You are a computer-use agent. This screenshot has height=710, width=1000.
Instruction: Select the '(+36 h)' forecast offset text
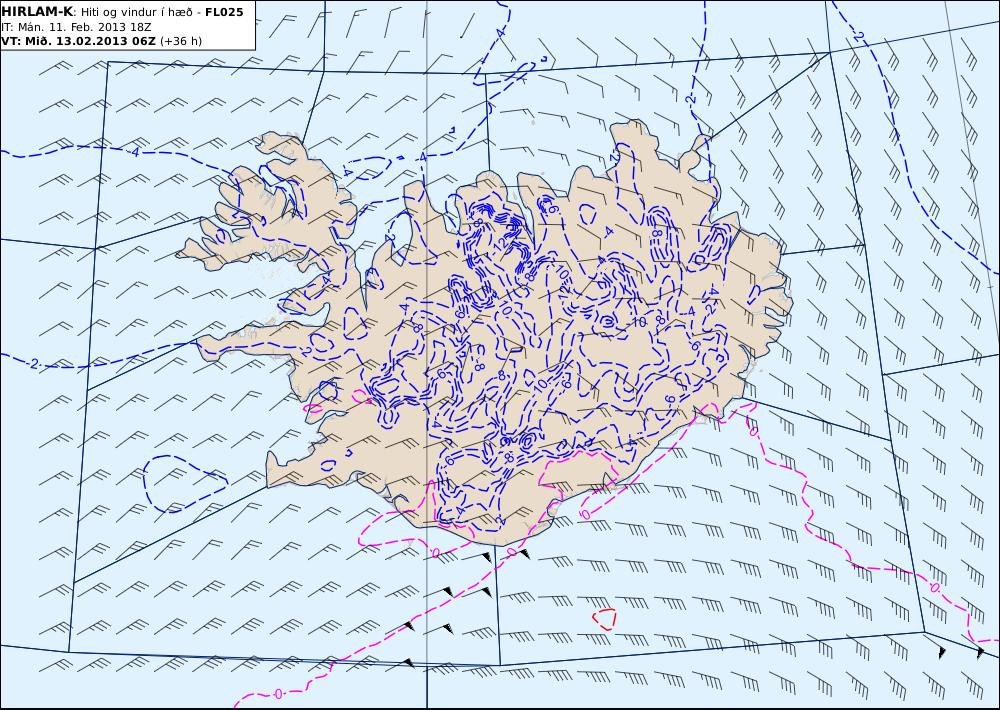(x=180, y=41)
